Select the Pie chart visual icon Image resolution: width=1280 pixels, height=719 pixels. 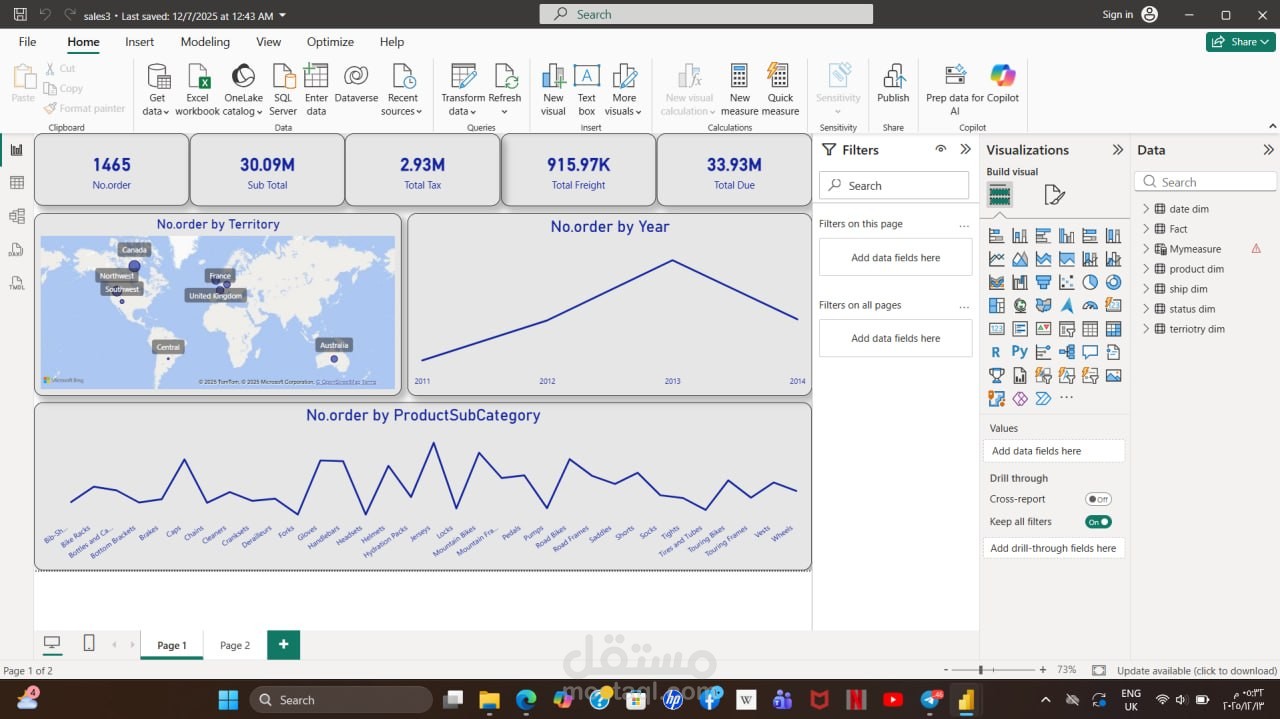[1090, 281]
